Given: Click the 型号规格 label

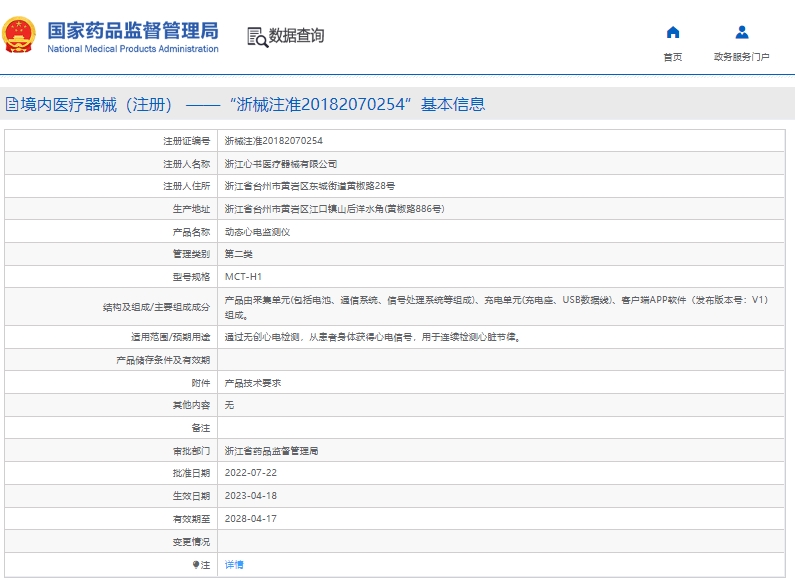Looking at the screenshot, I should click(191, 277).
